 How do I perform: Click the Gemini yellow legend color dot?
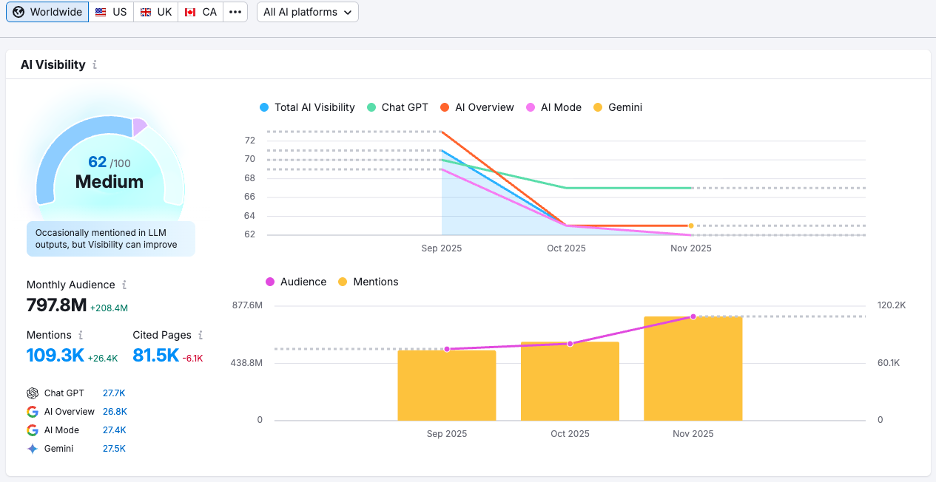pos(598,107)
